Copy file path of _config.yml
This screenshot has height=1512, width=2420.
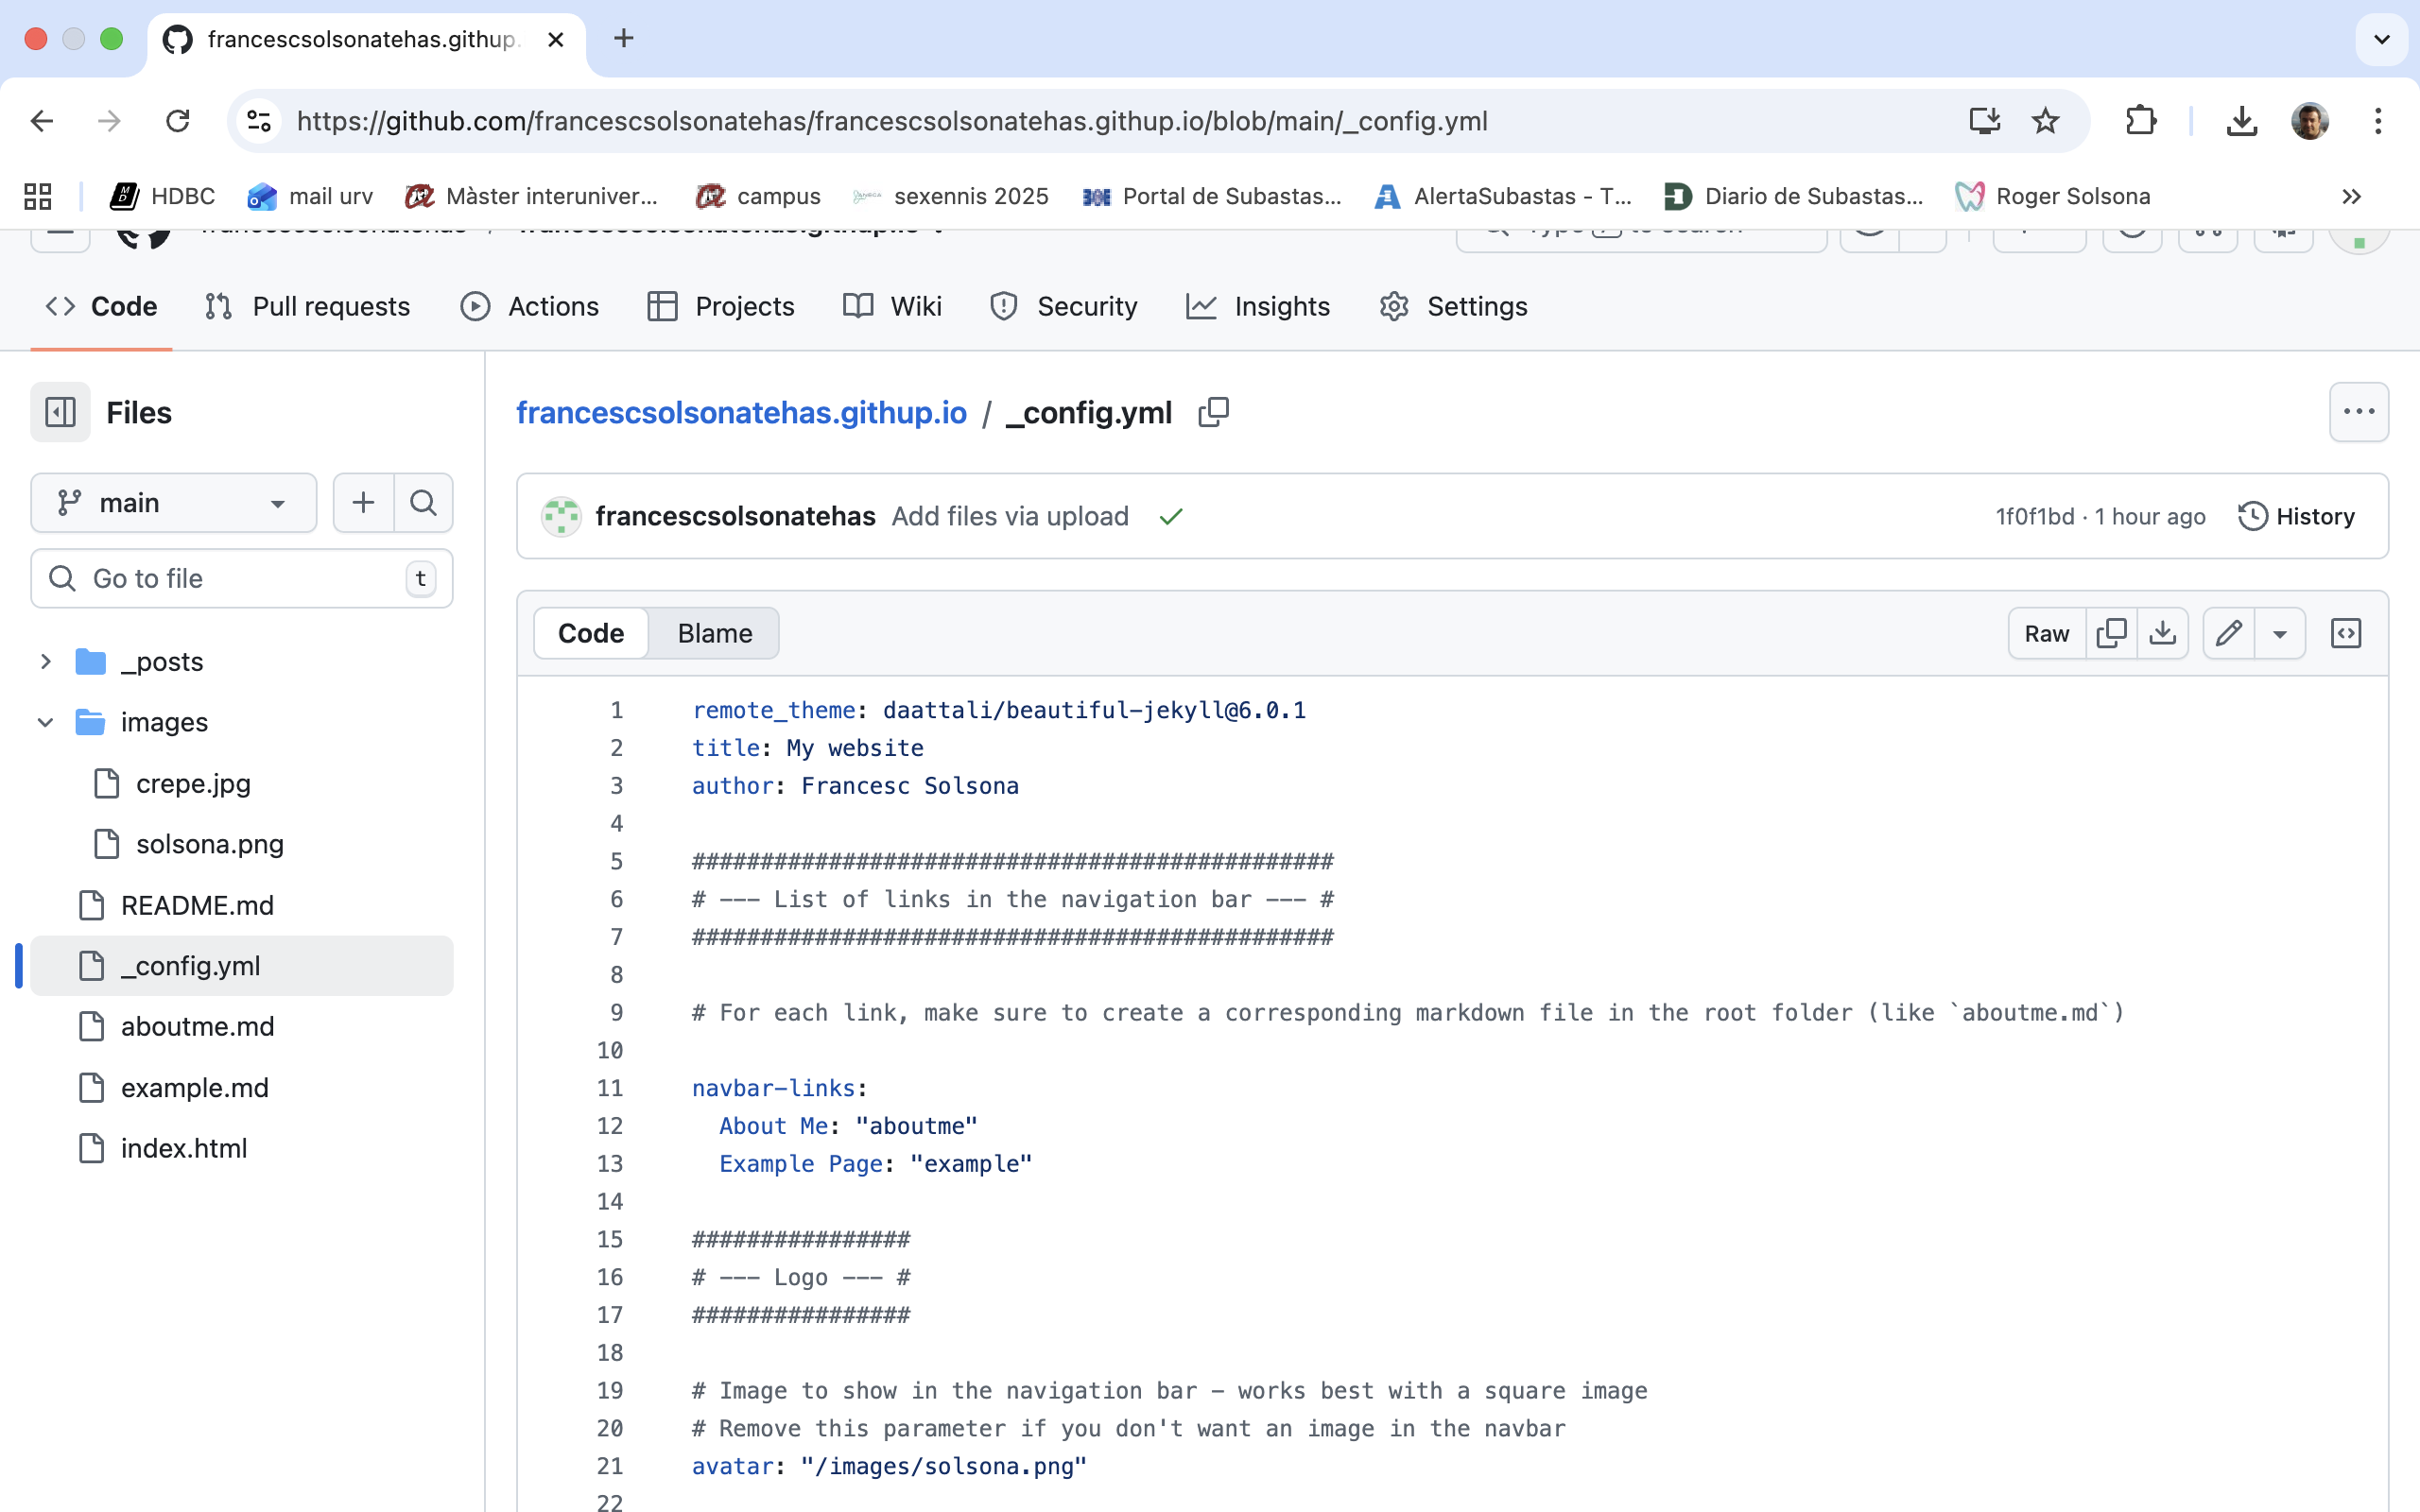[1213, 412]
